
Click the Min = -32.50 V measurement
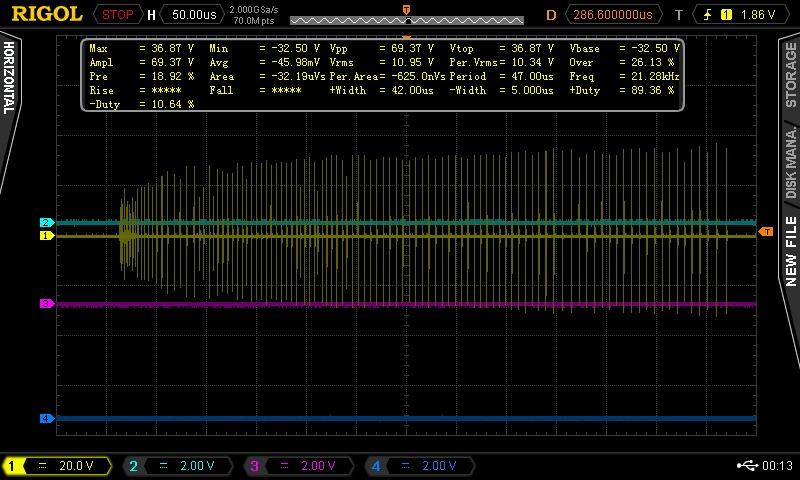(x=264, y=48)
